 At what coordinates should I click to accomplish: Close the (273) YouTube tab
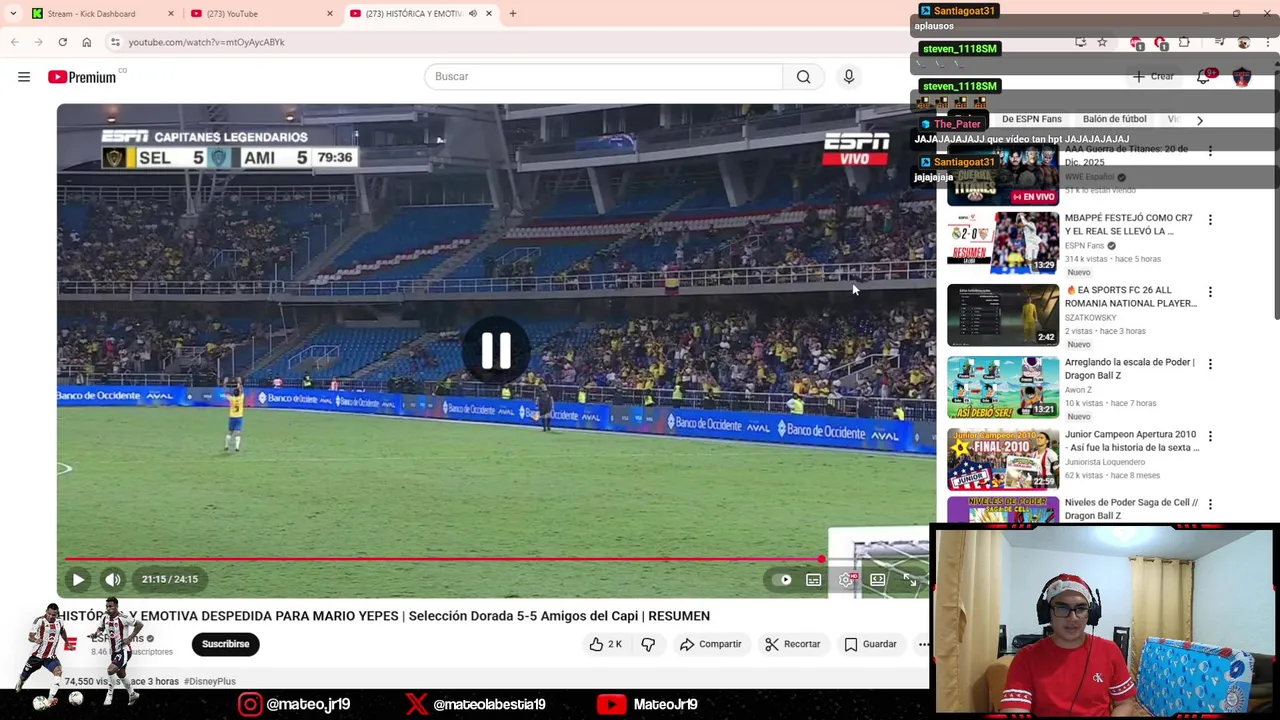330,14
